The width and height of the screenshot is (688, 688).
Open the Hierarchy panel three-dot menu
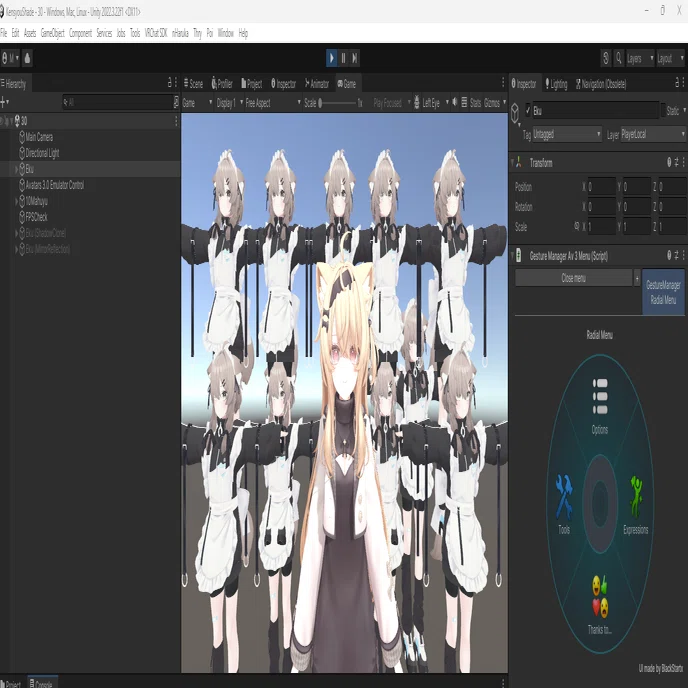pyautogui.click(x=176, y=82)
